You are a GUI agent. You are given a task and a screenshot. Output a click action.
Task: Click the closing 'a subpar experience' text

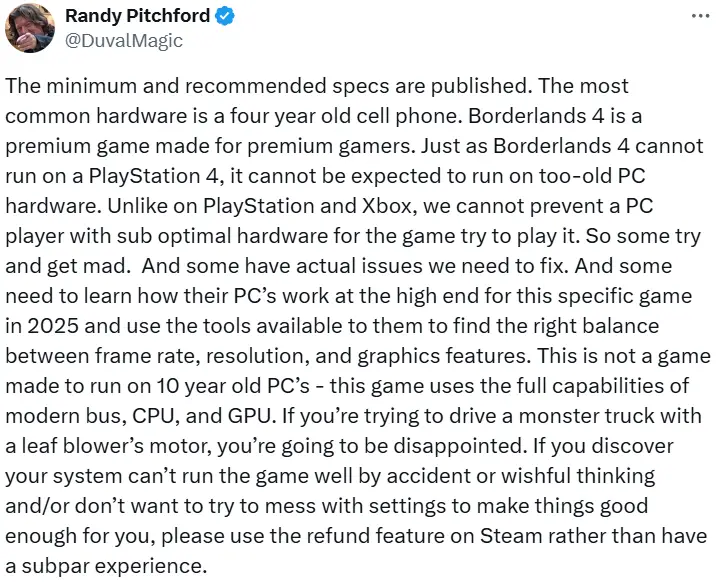106,566
